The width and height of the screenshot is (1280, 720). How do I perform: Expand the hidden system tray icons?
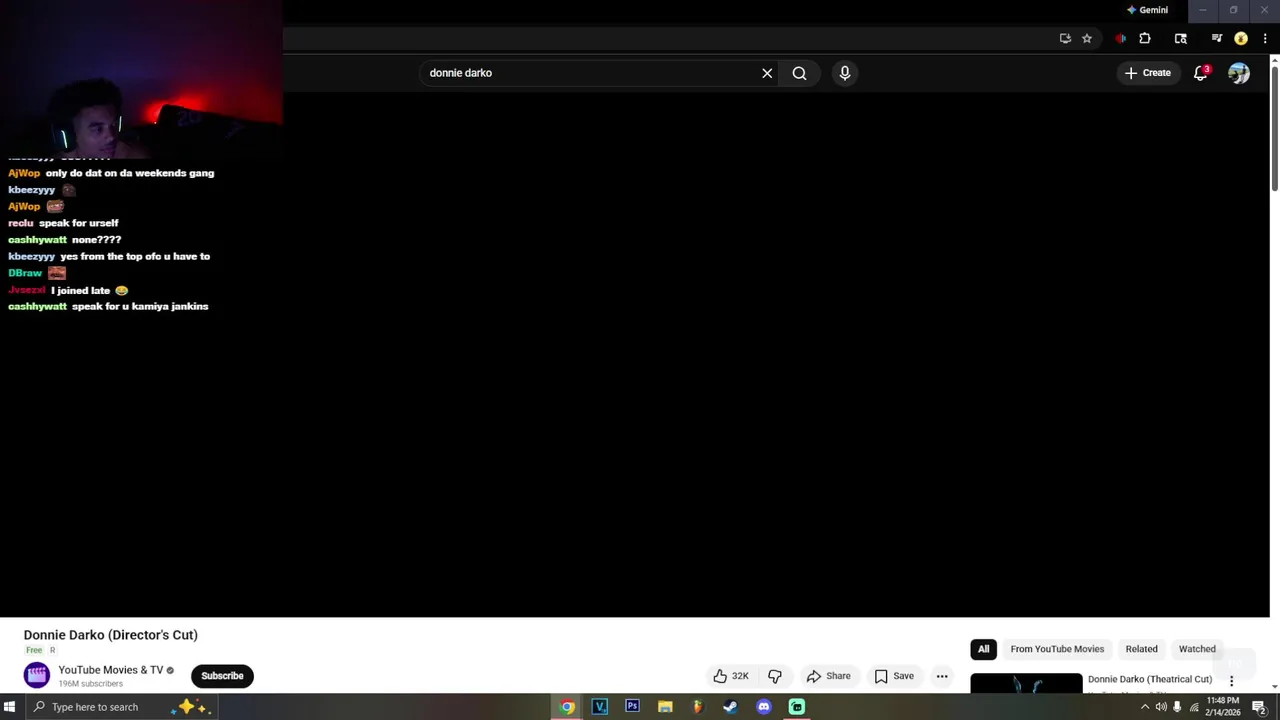1145,707
